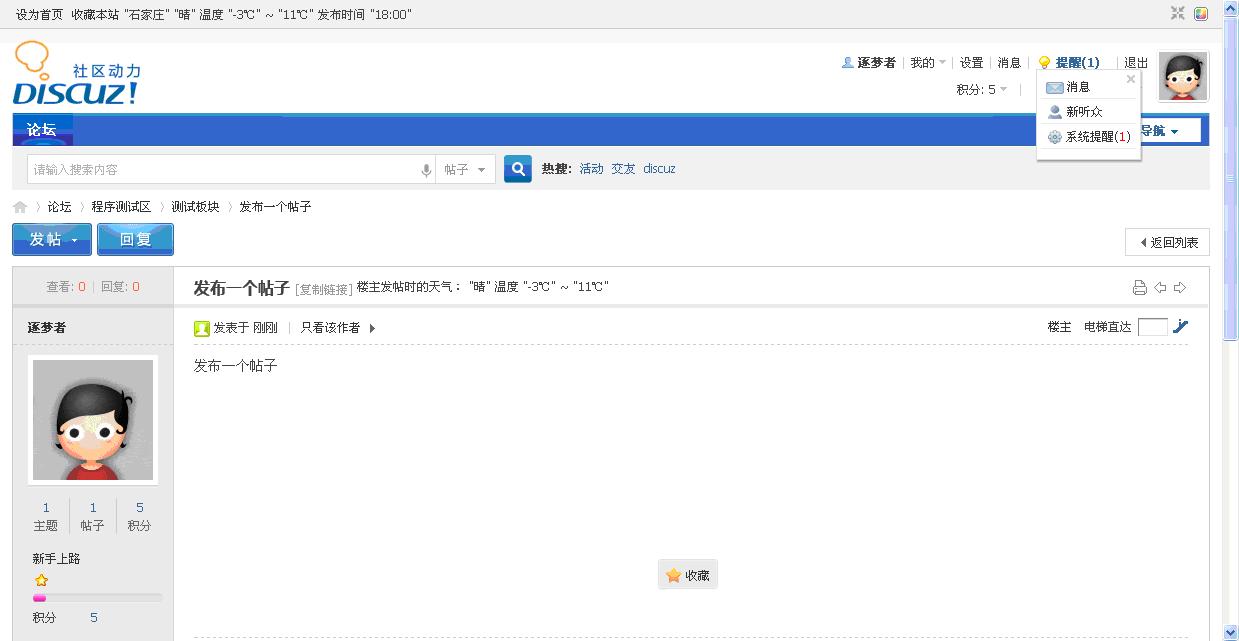Open the 发帖 new post dropdown button
Viewport: 1239px width, 641px height.
[x=52, y=240]
